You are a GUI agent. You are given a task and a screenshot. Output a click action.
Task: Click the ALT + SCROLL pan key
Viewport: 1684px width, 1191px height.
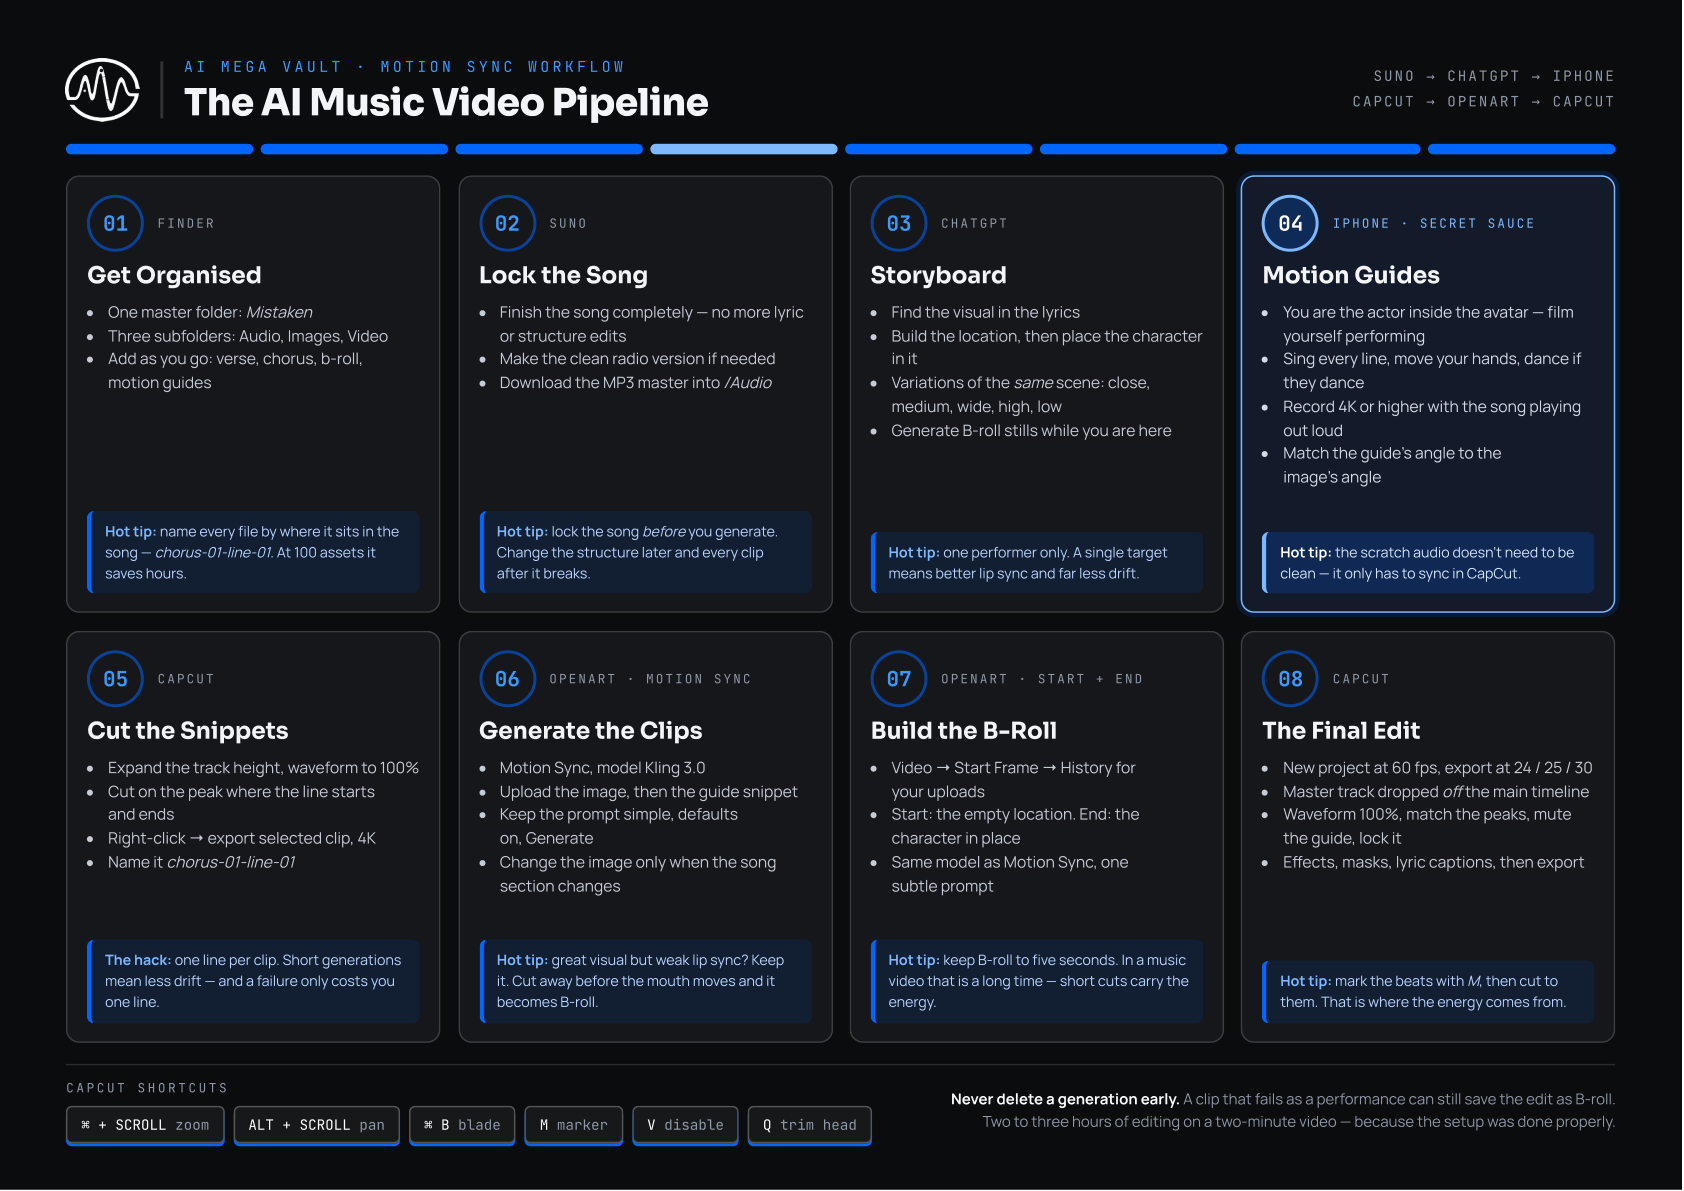(x=317, y=1125)
